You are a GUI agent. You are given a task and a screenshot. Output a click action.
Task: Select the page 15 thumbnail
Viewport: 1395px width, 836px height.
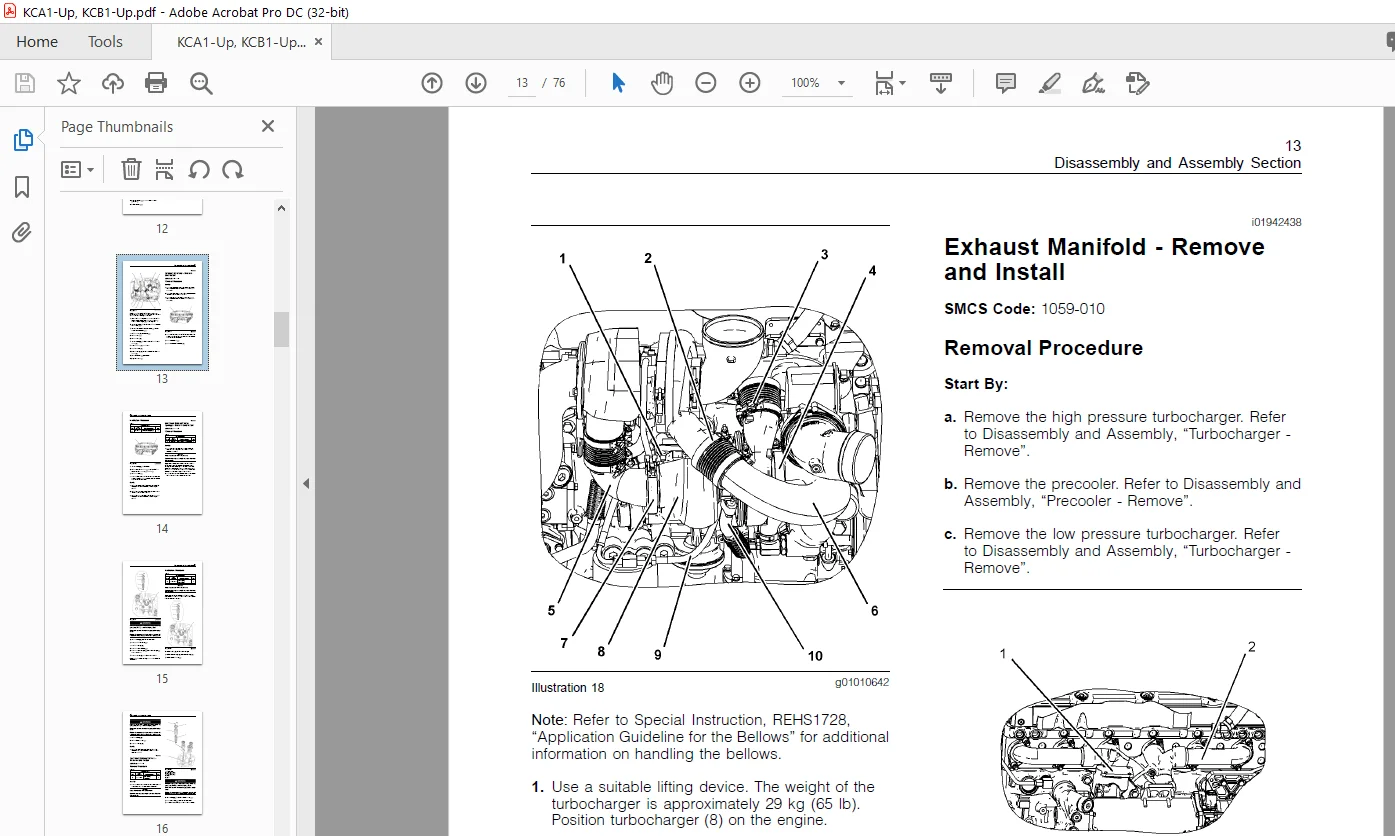(x=162, y=612)
